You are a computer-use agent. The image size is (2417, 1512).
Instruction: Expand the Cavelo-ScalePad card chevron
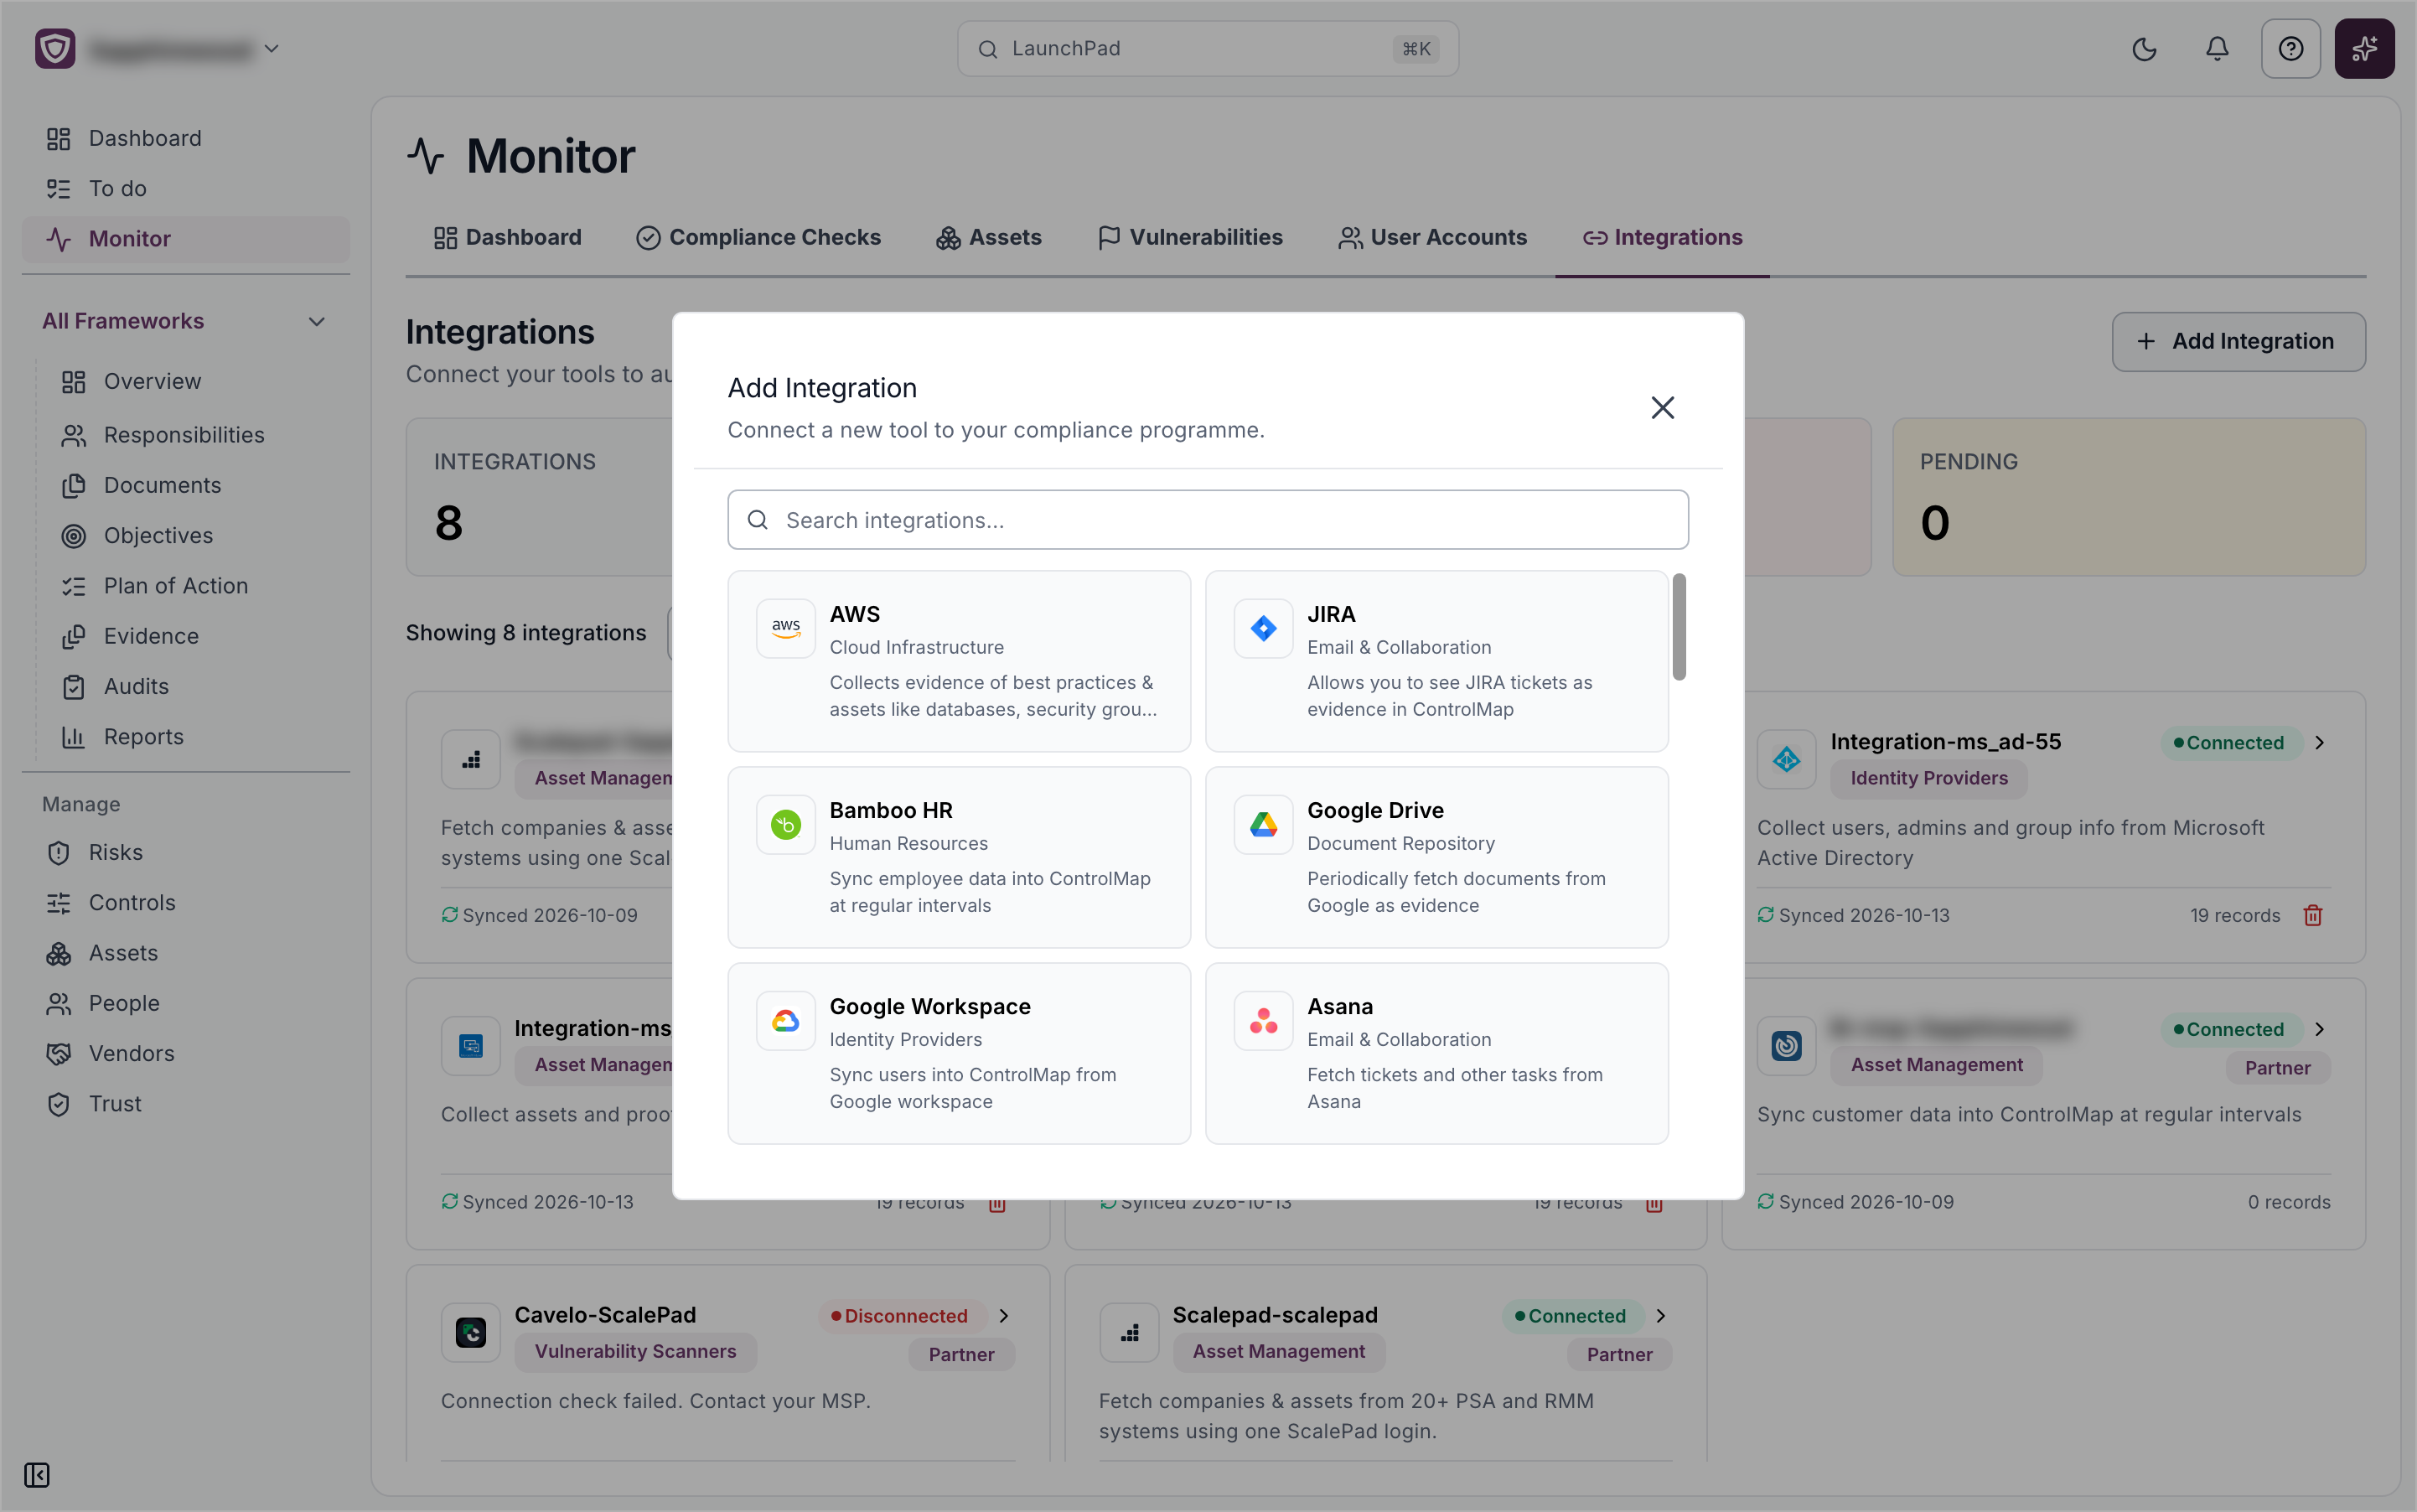[1003, 1316]
